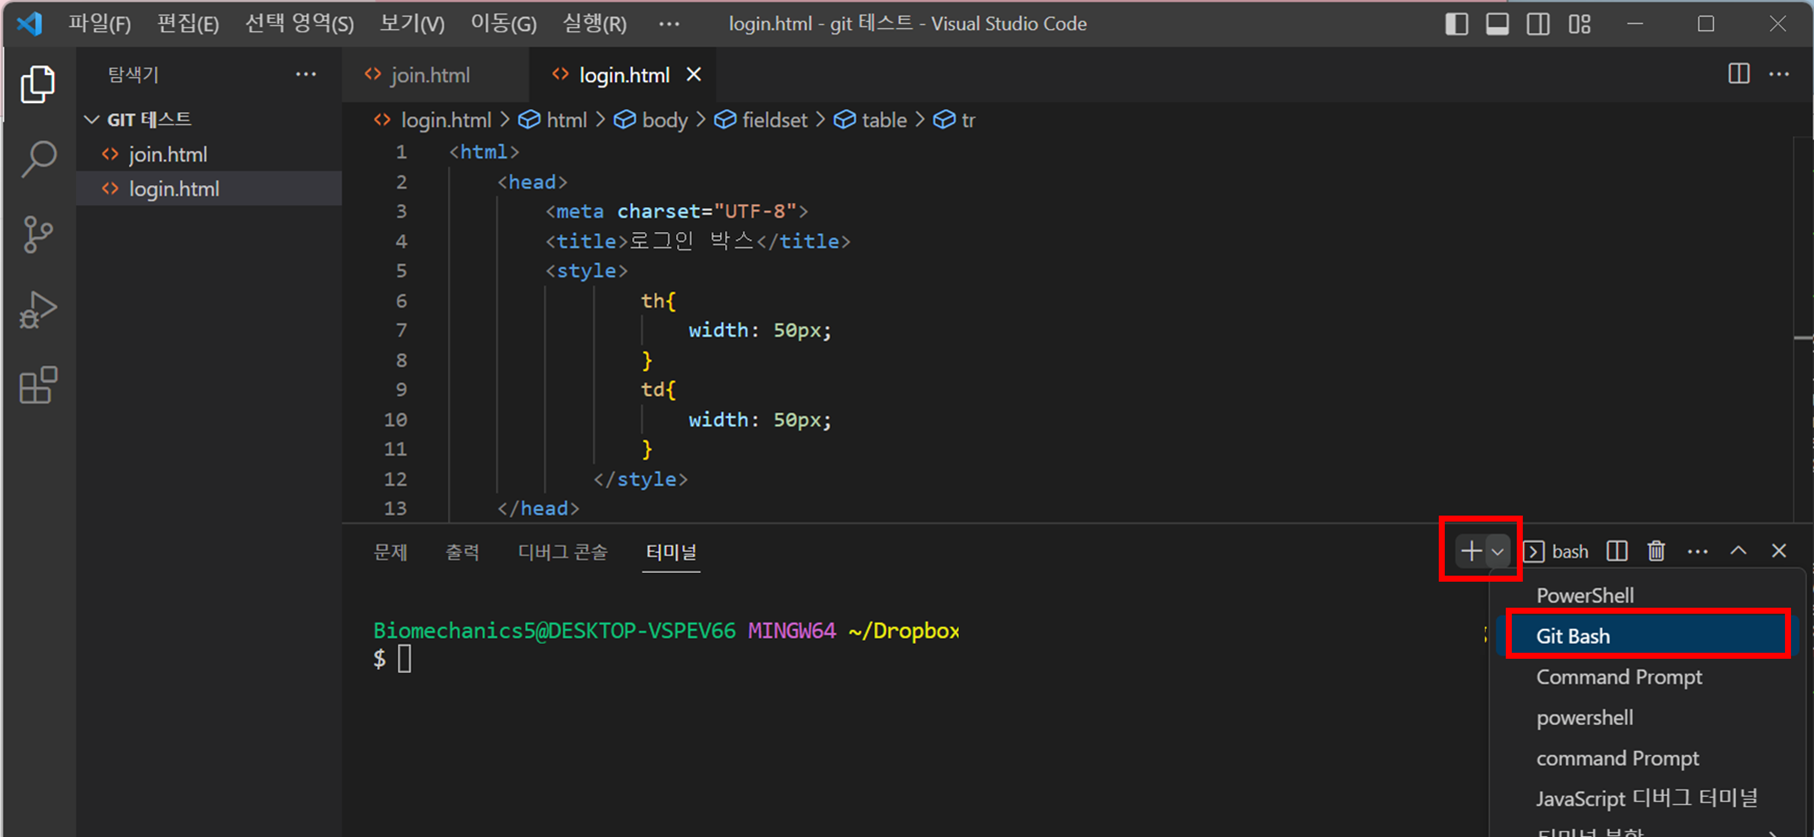Select the bash terminal instance
Image resolution: width=1814 pixels, height=837 pixels.
tap(1557, 551)
